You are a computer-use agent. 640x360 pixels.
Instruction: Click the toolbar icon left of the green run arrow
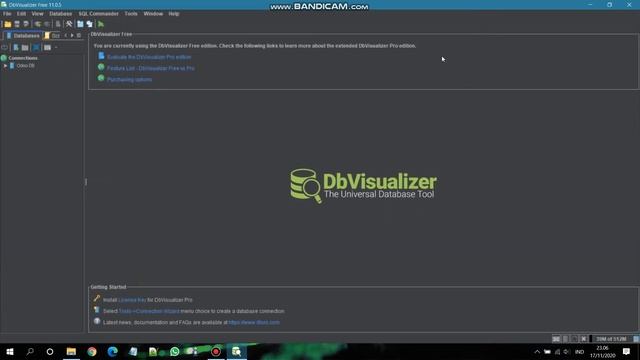point(90,24)
